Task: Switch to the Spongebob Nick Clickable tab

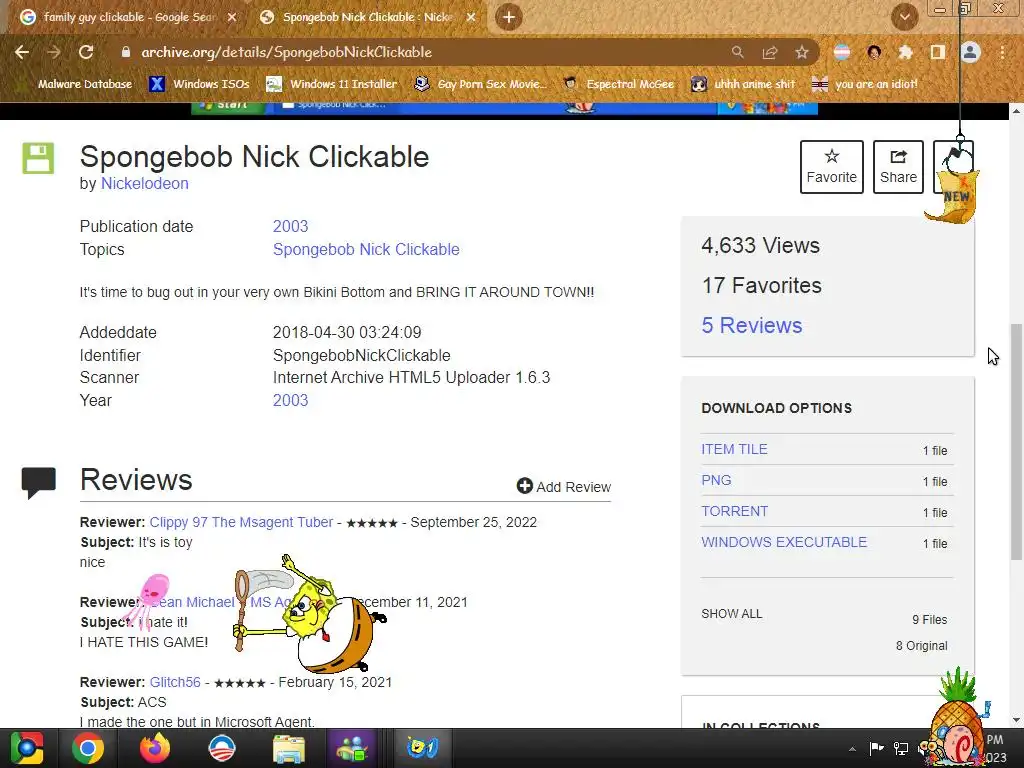Action: (x=367, y=17)
